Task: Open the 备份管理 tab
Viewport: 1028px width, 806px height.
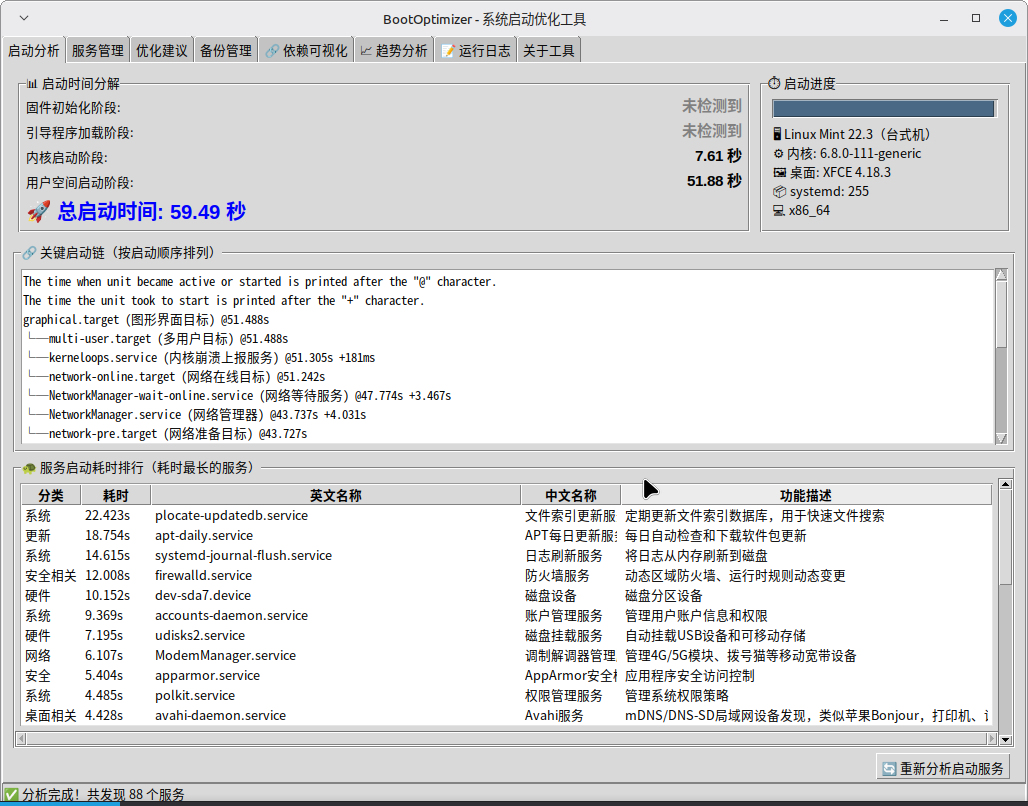Action: (226, 50)
